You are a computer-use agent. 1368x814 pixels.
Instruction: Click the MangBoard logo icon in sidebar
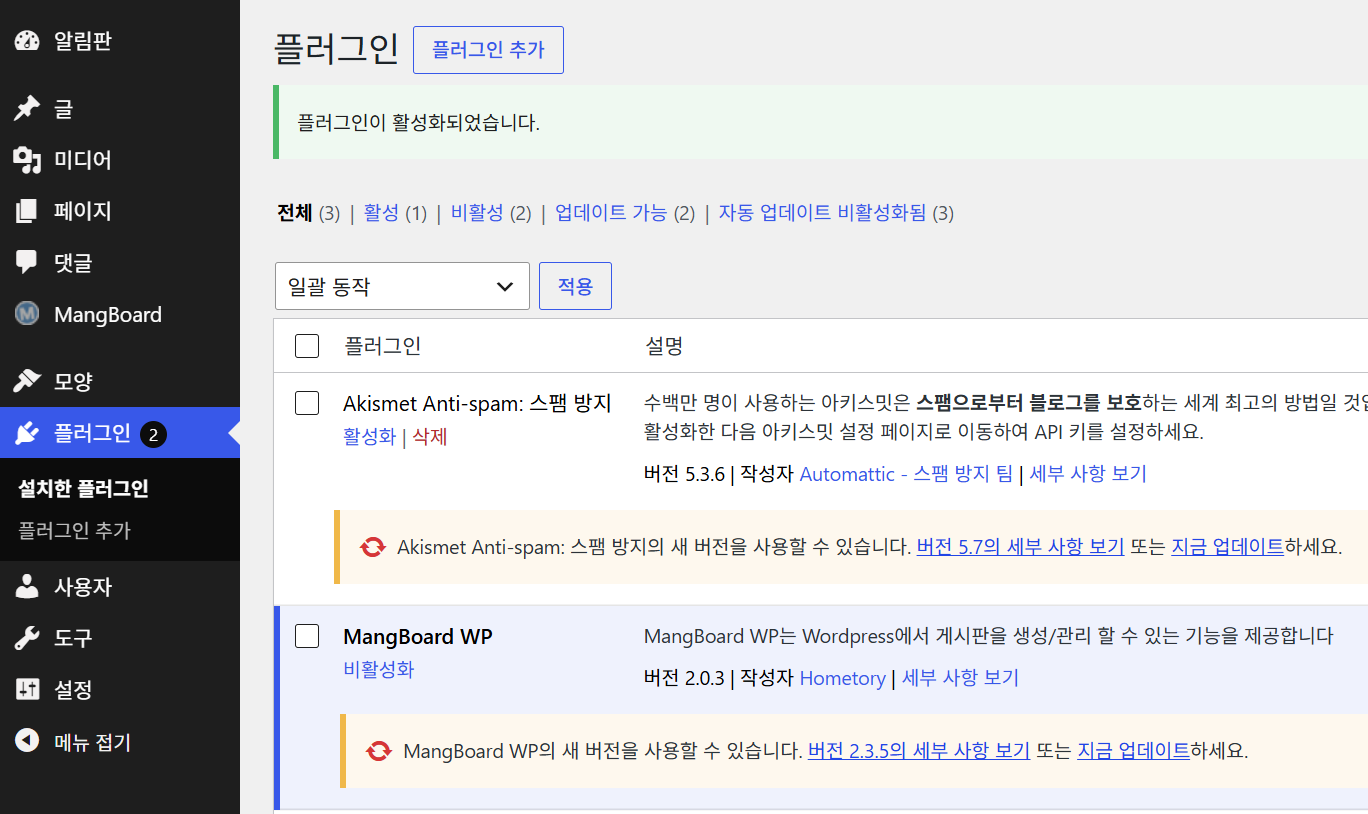[x=27, y=314]
